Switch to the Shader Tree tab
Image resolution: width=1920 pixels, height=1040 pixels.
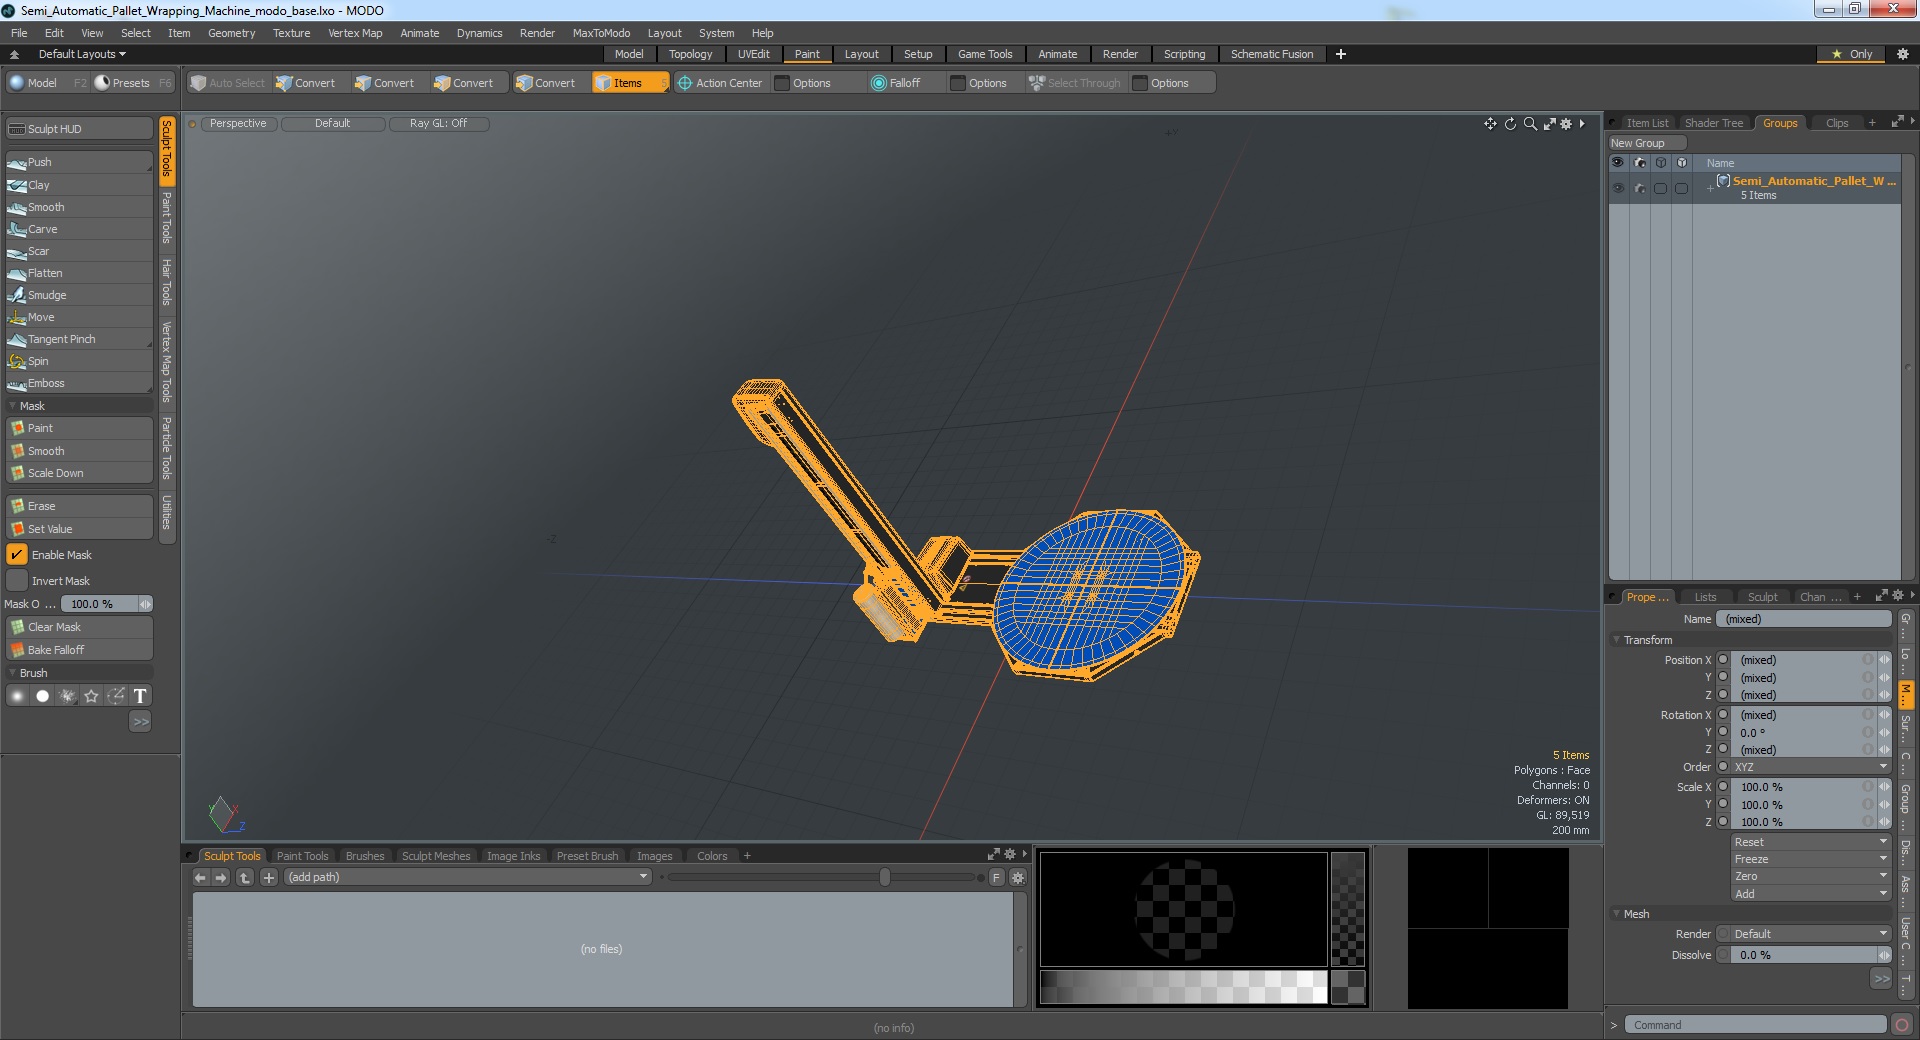pos(1713,123)
